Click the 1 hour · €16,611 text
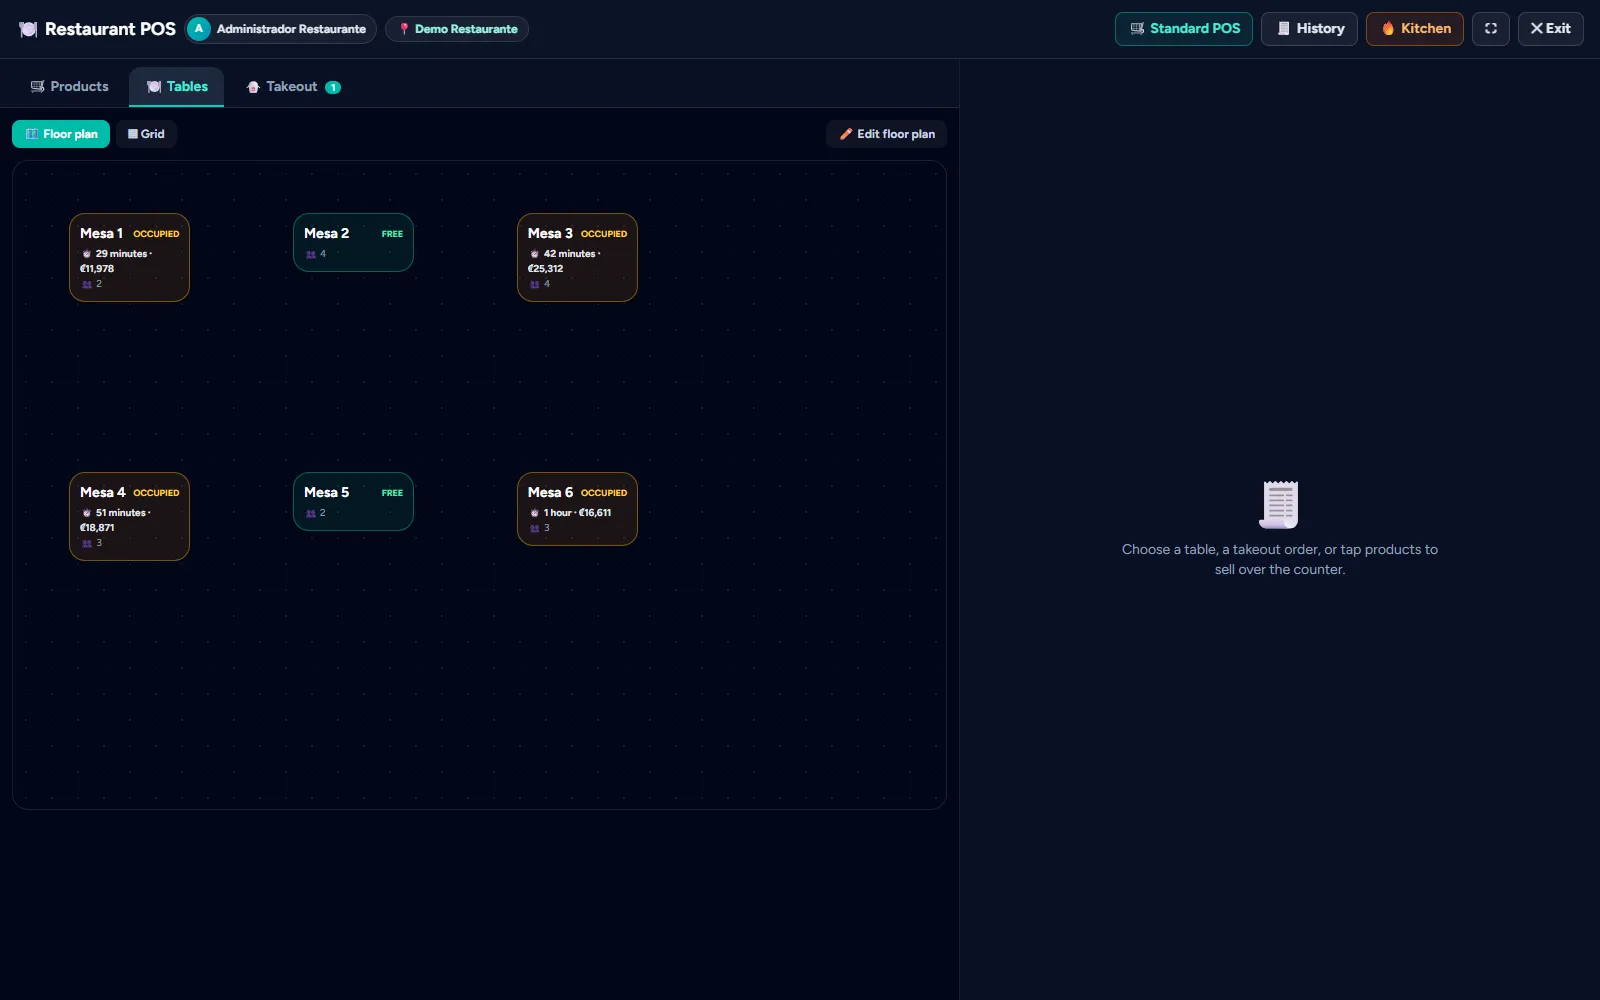The image size is (1600, 1000). pos(577,513)
